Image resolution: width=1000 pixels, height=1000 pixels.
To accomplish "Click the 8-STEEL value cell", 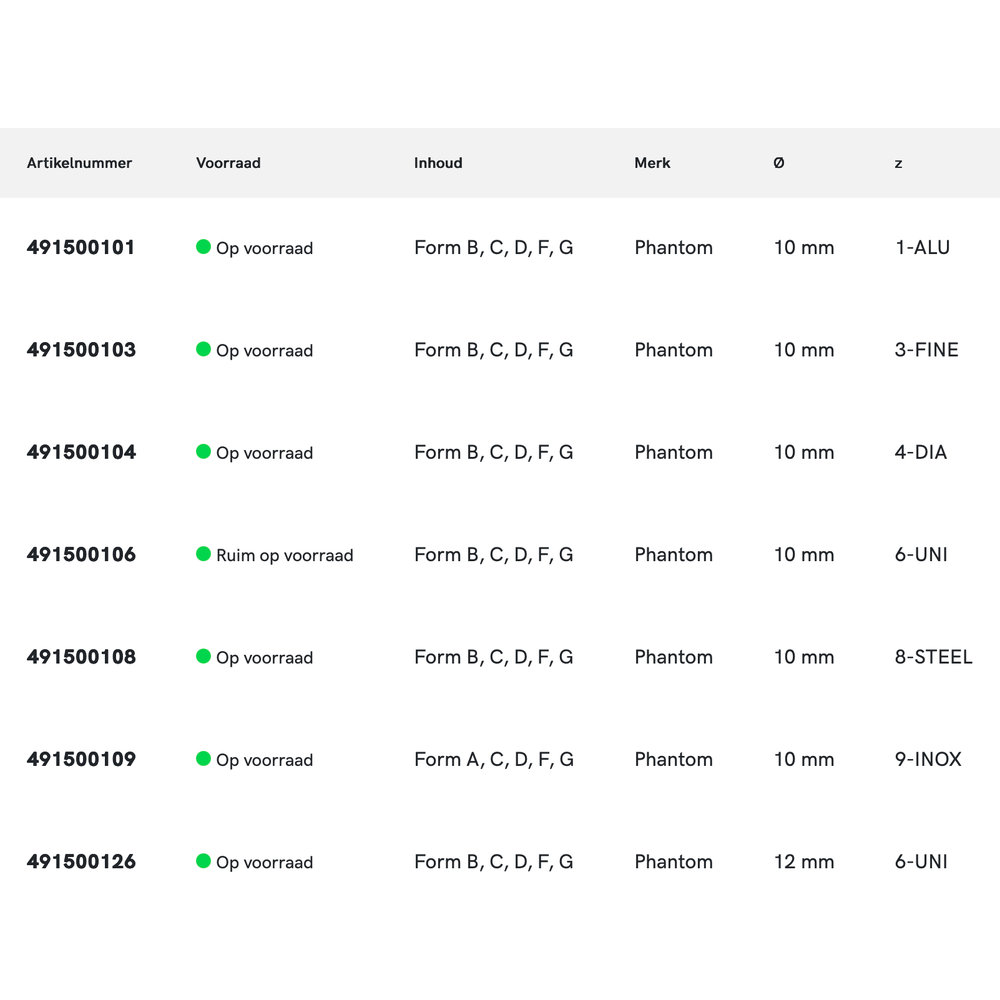I will click(933, 657).
